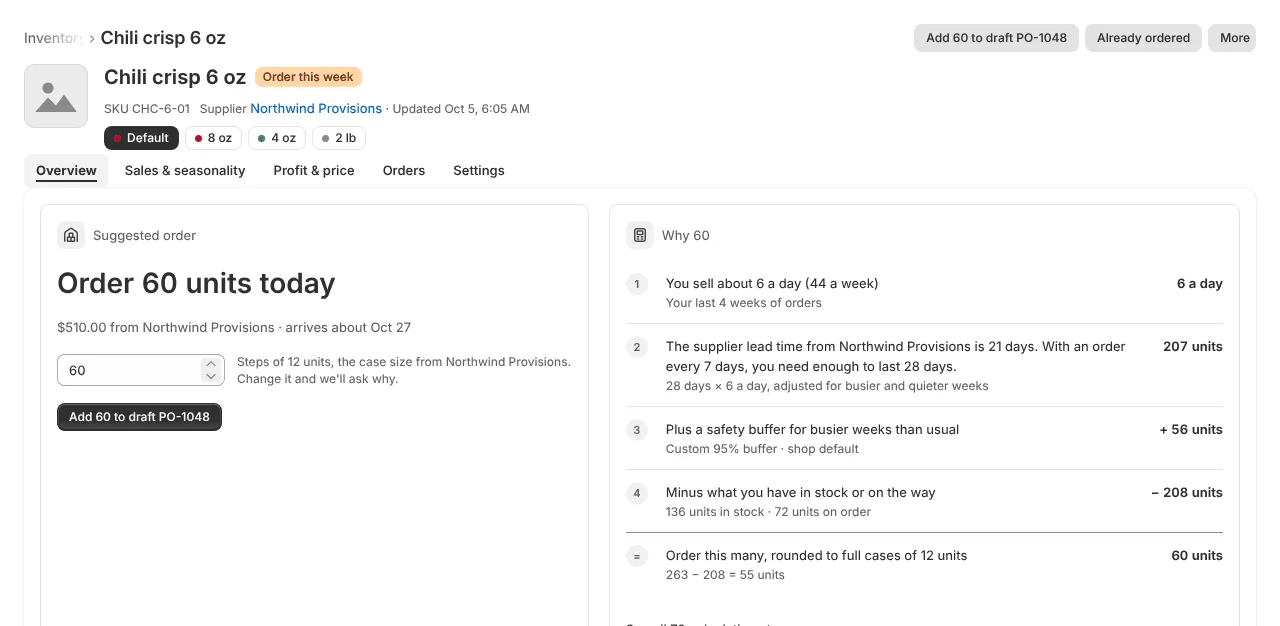Open the Northwind Provisions supplier link
Viewport: 1280px width, 626px height.
pyautogui.click(x=316, y=108)
